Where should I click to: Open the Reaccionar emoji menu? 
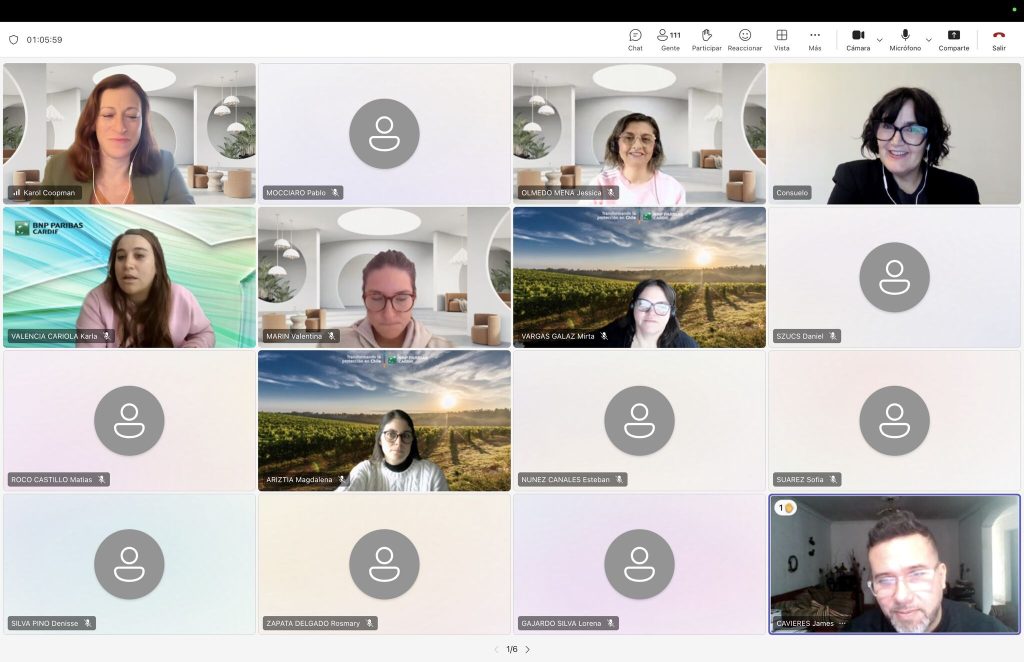click(x=744, y=40)
